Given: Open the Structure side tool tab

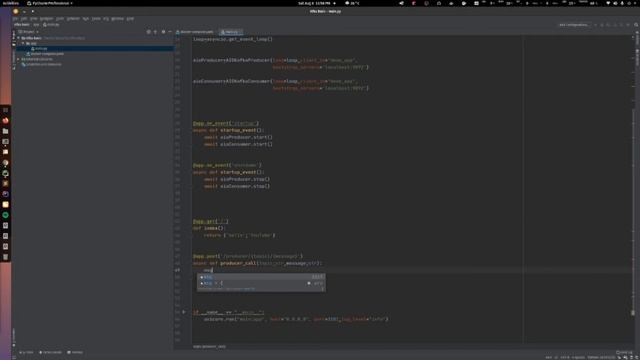Looking at the screenshot, I should pos(14,61).
